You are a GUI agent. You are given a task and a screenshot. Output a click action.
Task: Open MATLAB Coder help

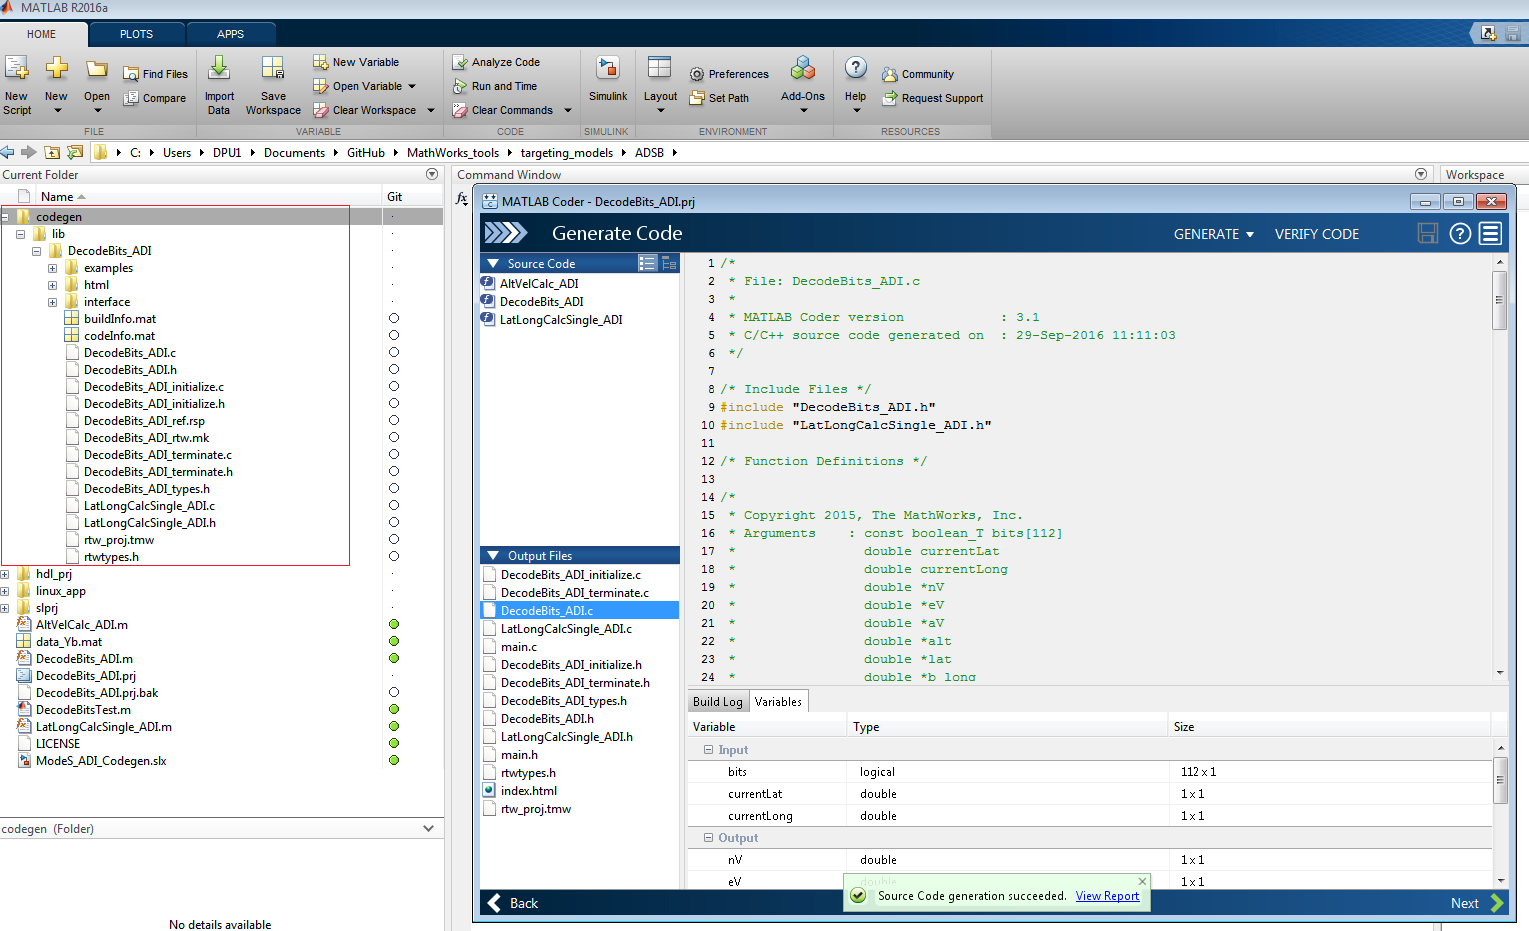1460,233
